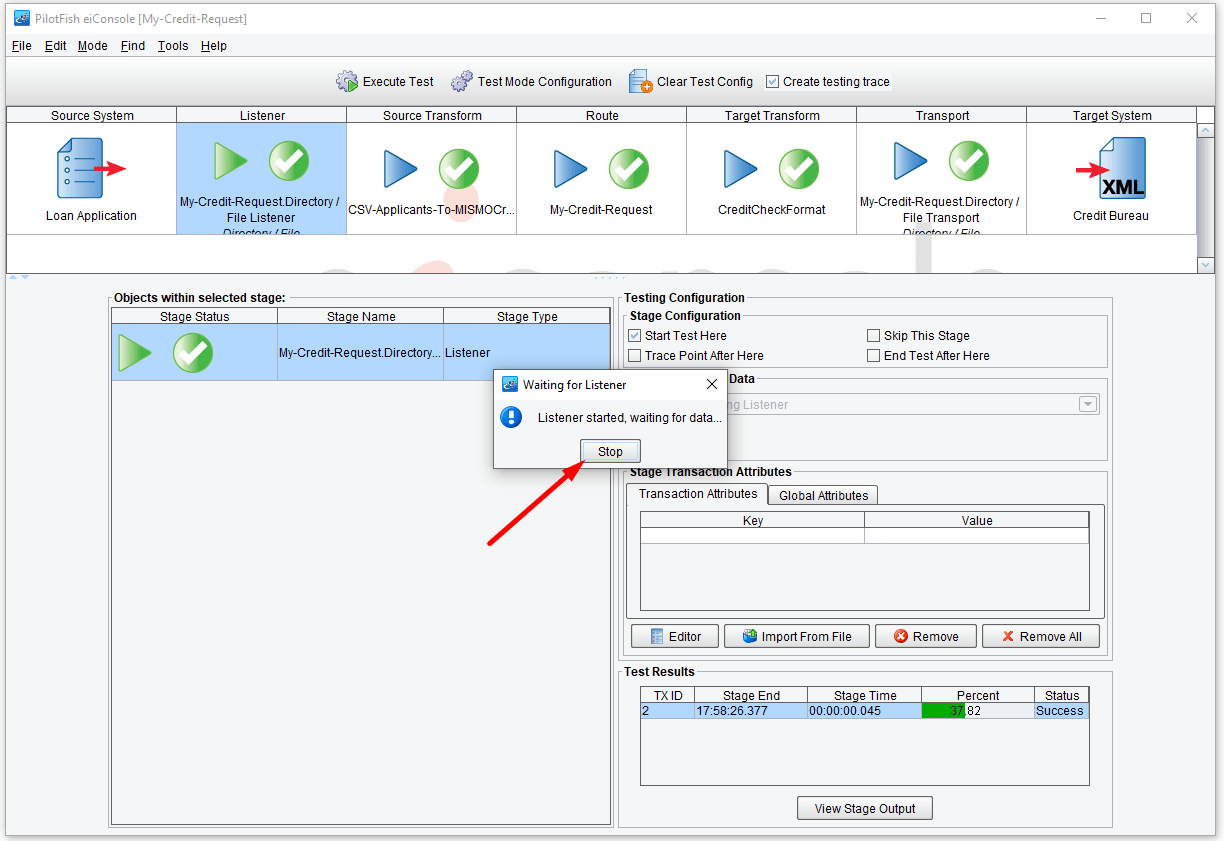The image size is (1224, 841).
Task: Open the Mode menu
Action: point(93,46)
